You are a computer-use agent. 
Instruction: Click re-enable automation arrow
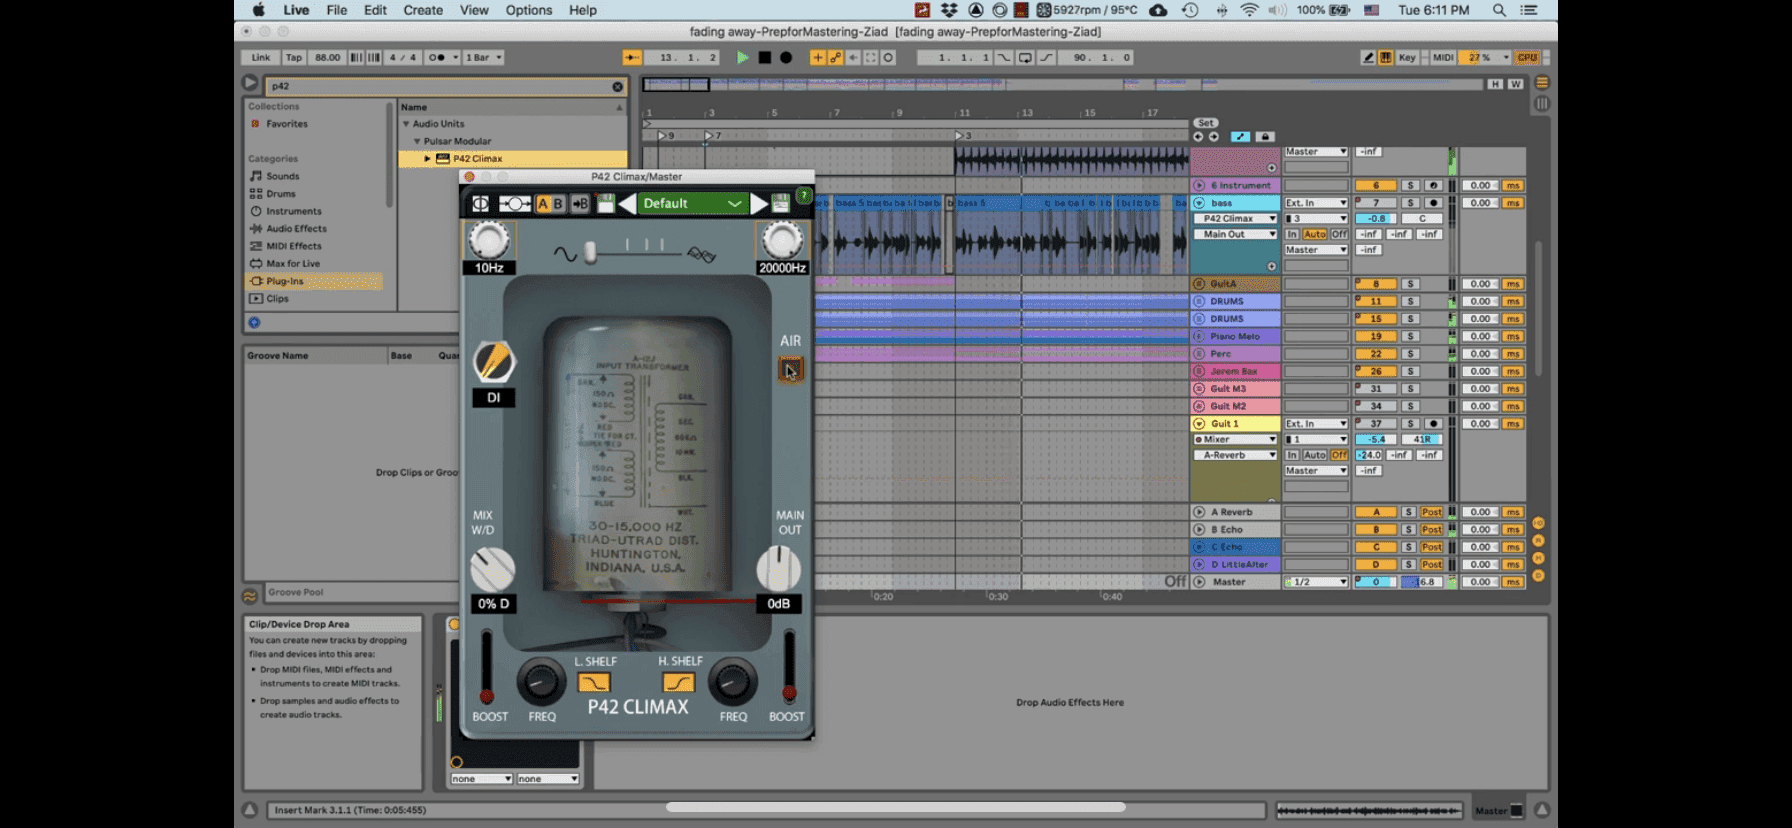pyautogui.click(x=853, y=57)
